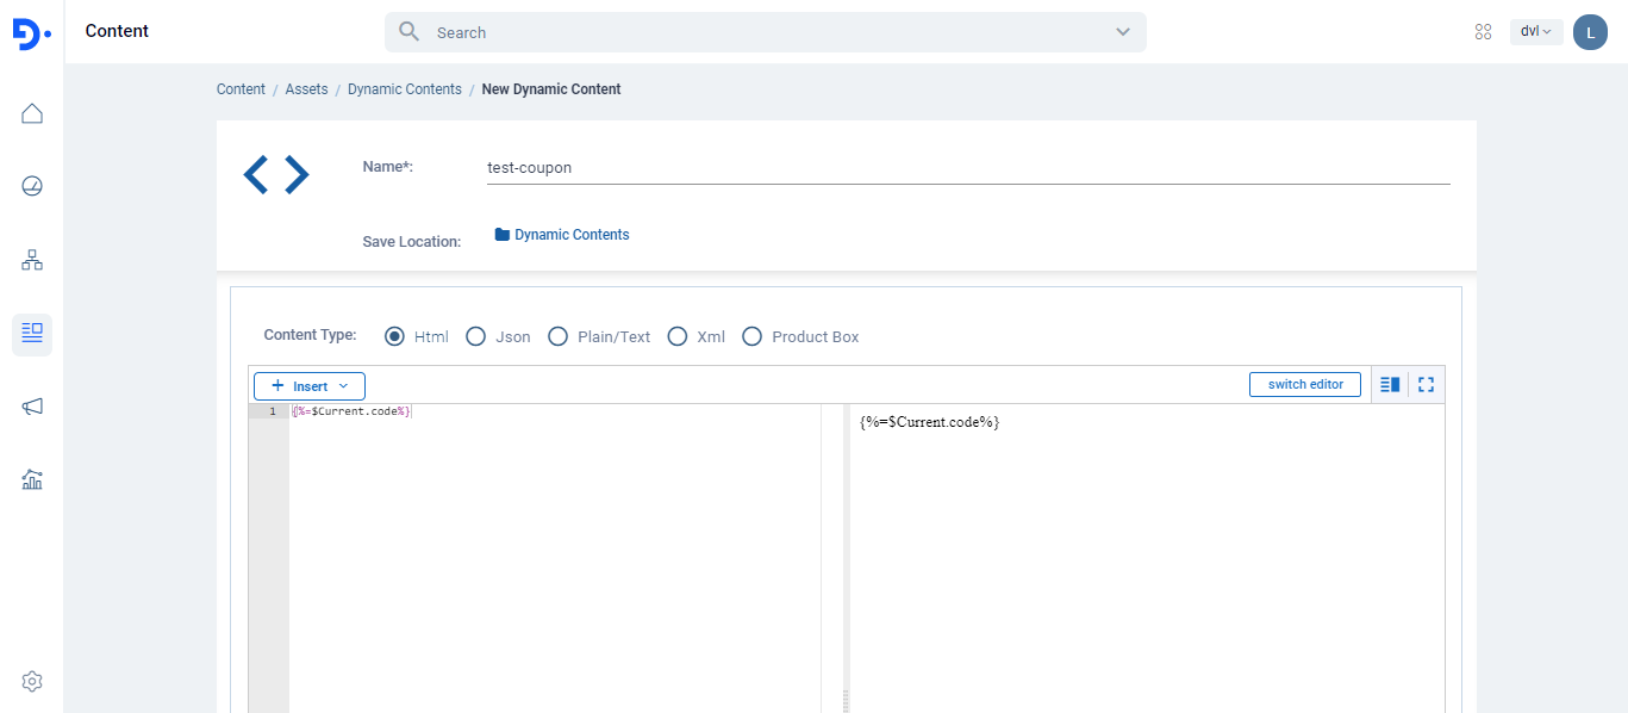
Task: Open the settings gear in sidebar
Action: (32, 681)
